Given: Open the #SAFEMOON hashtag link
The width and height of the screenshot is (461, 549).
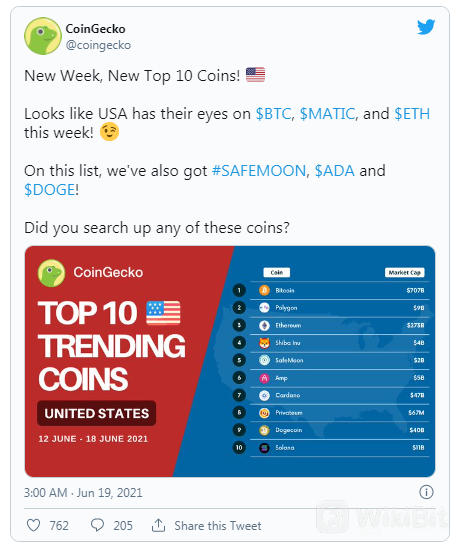Looking at the screenshot, I should click(x=259, y=171).
